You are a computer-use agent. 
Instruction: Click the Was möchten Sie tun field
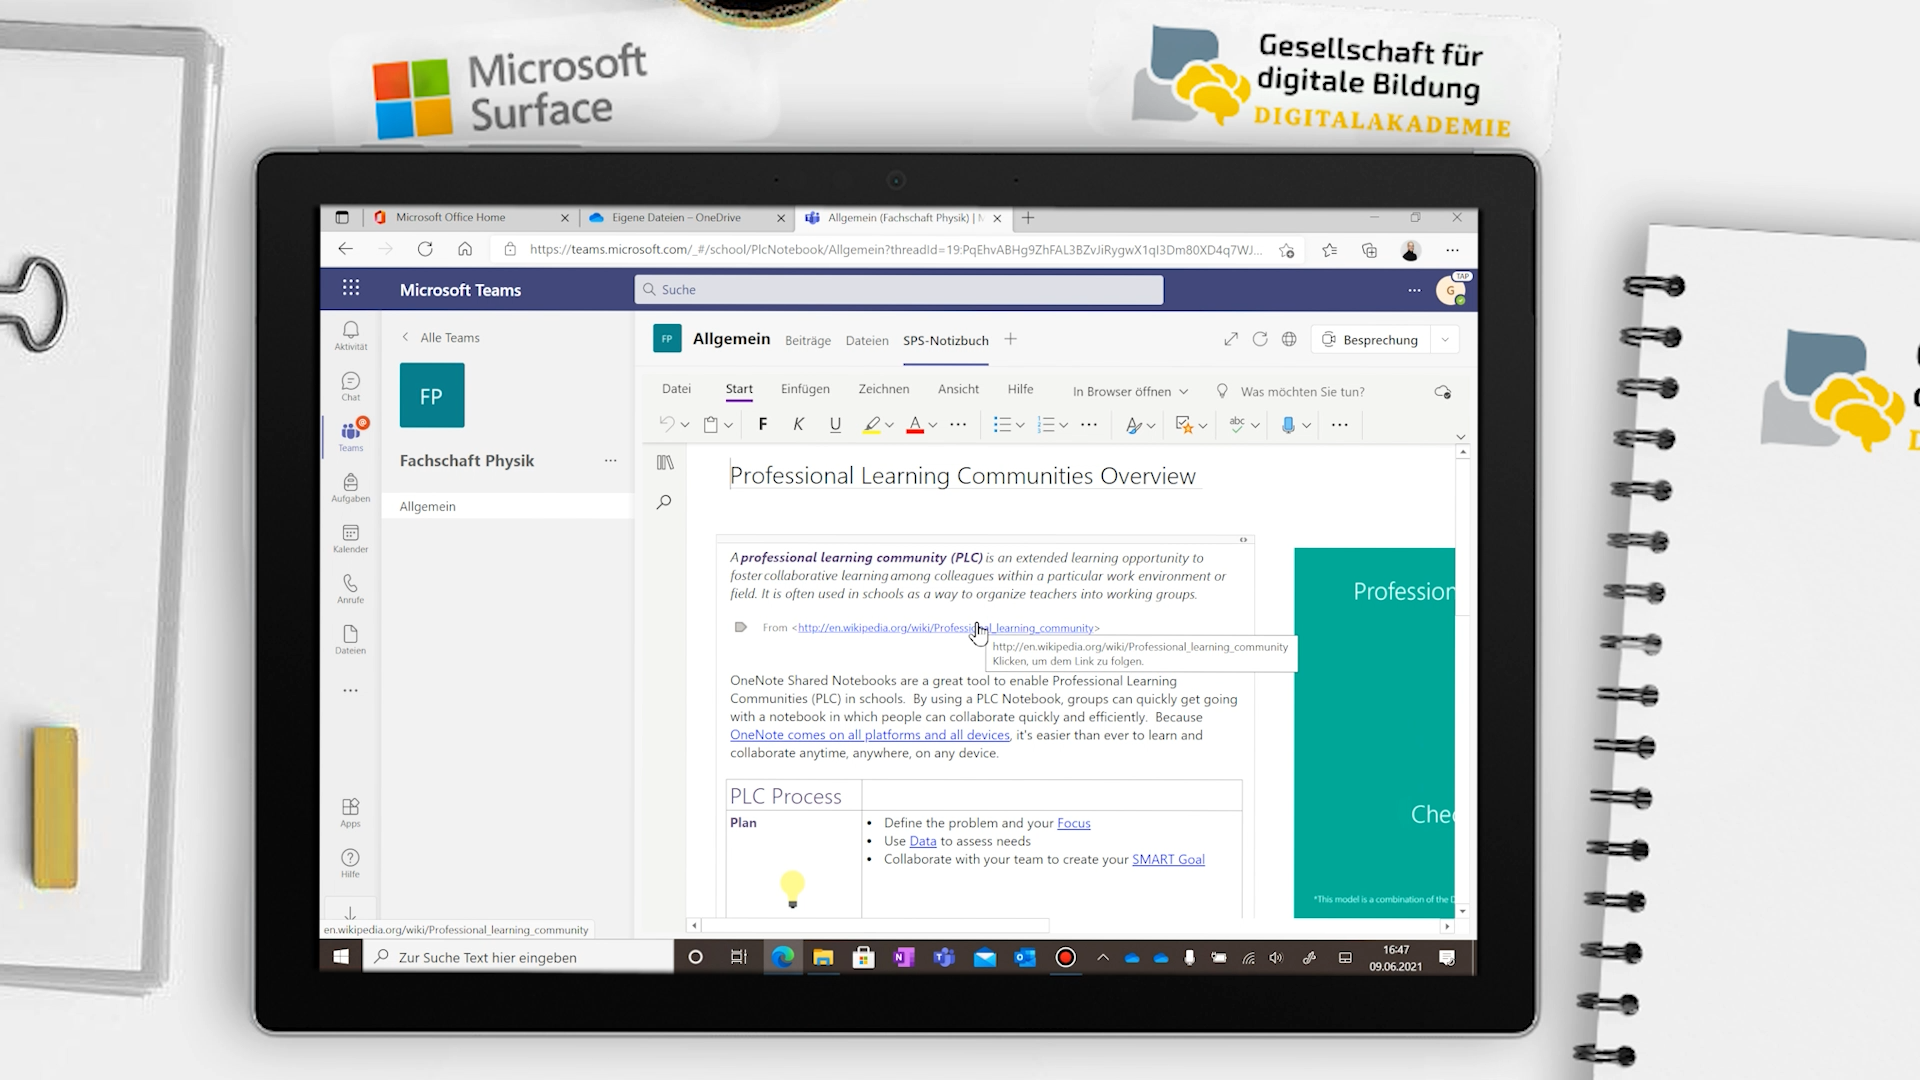1290,392
